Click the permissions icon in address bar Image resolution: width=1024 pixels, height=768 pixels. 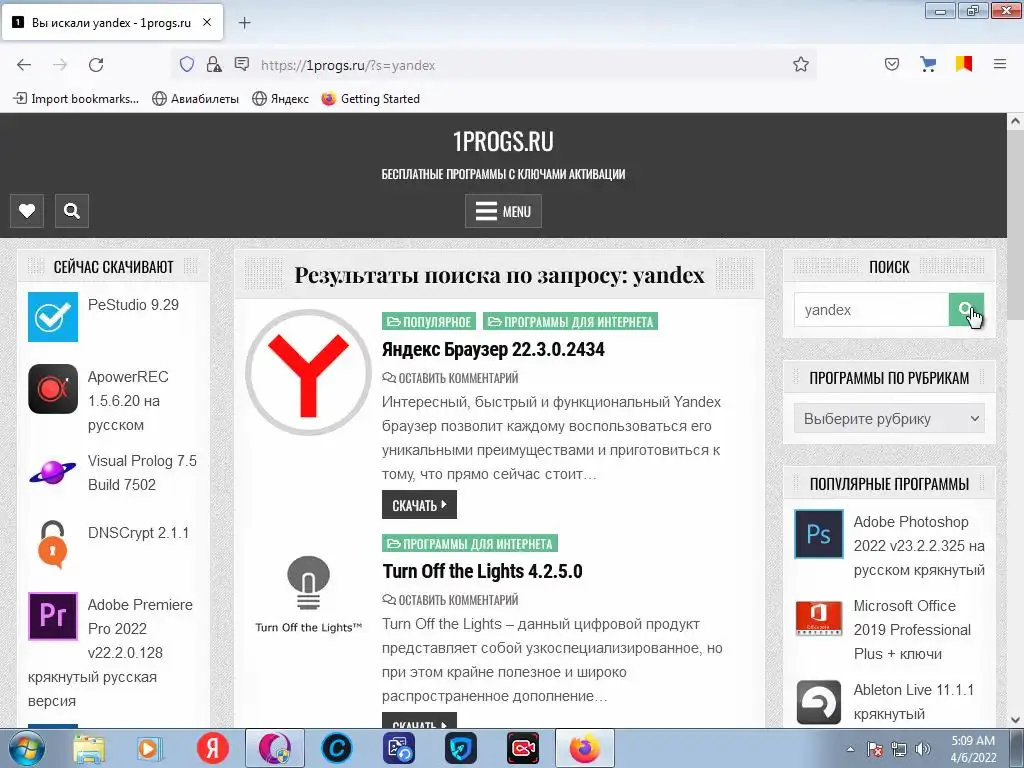(242, 64)
